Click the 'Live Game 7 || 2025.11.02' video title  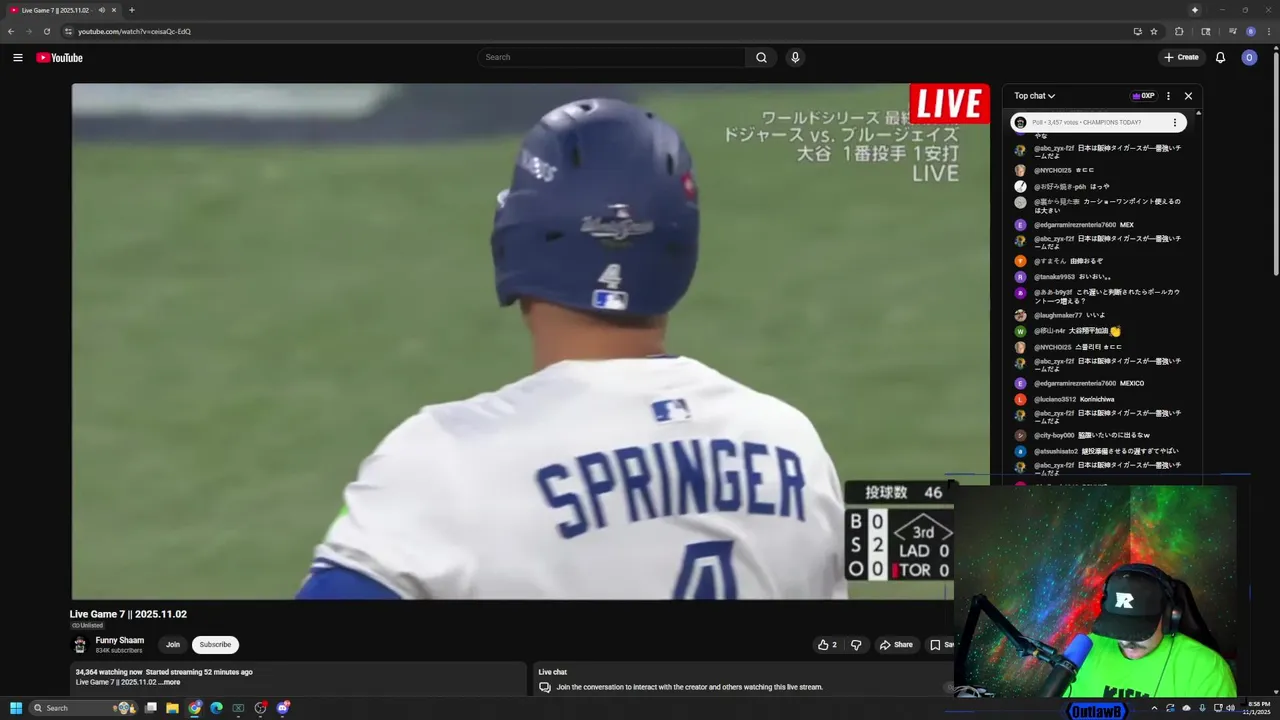pos(128,614)
